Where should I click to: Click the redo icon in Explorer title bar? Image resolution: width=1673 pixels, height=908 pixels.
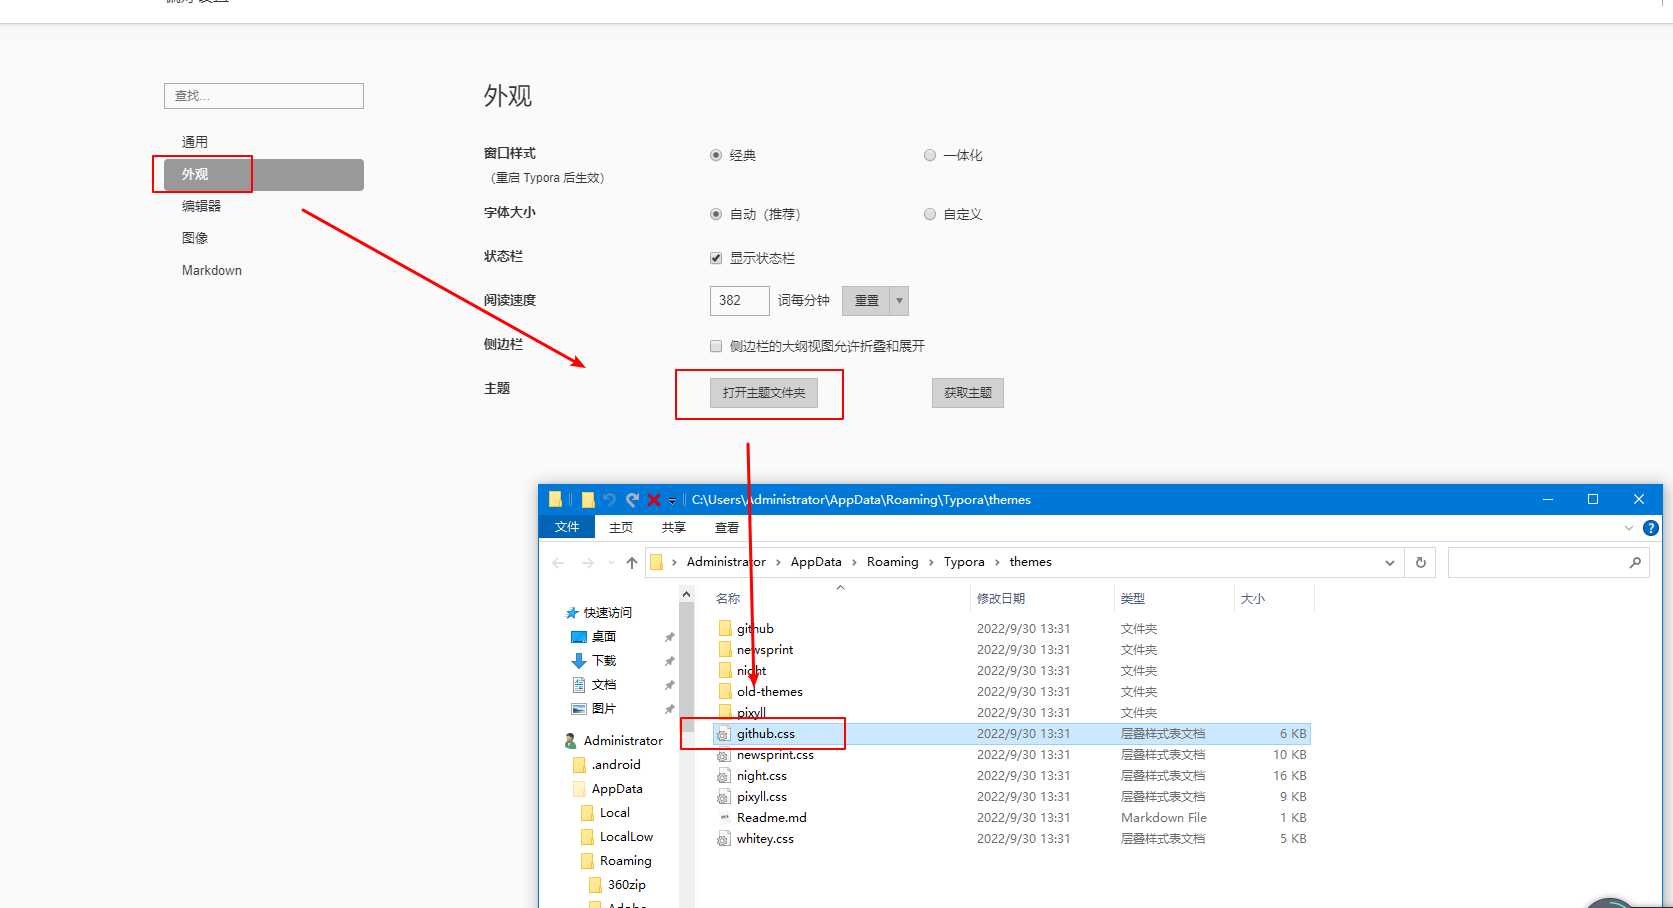[x=632, y=500]
